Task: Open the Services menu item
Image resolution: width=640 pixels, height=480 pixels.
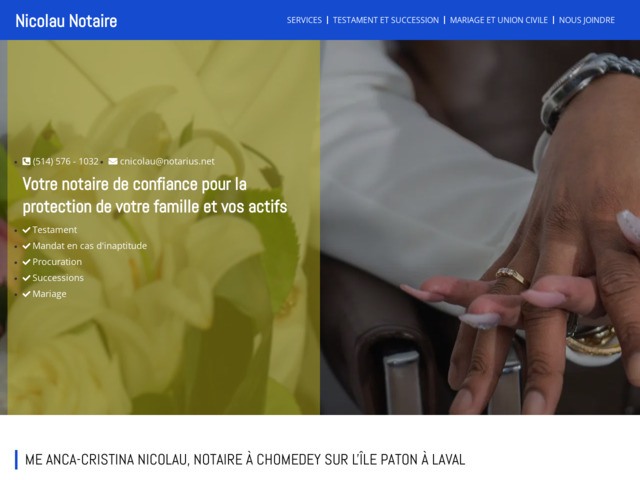Action: (x=304, y=20)
